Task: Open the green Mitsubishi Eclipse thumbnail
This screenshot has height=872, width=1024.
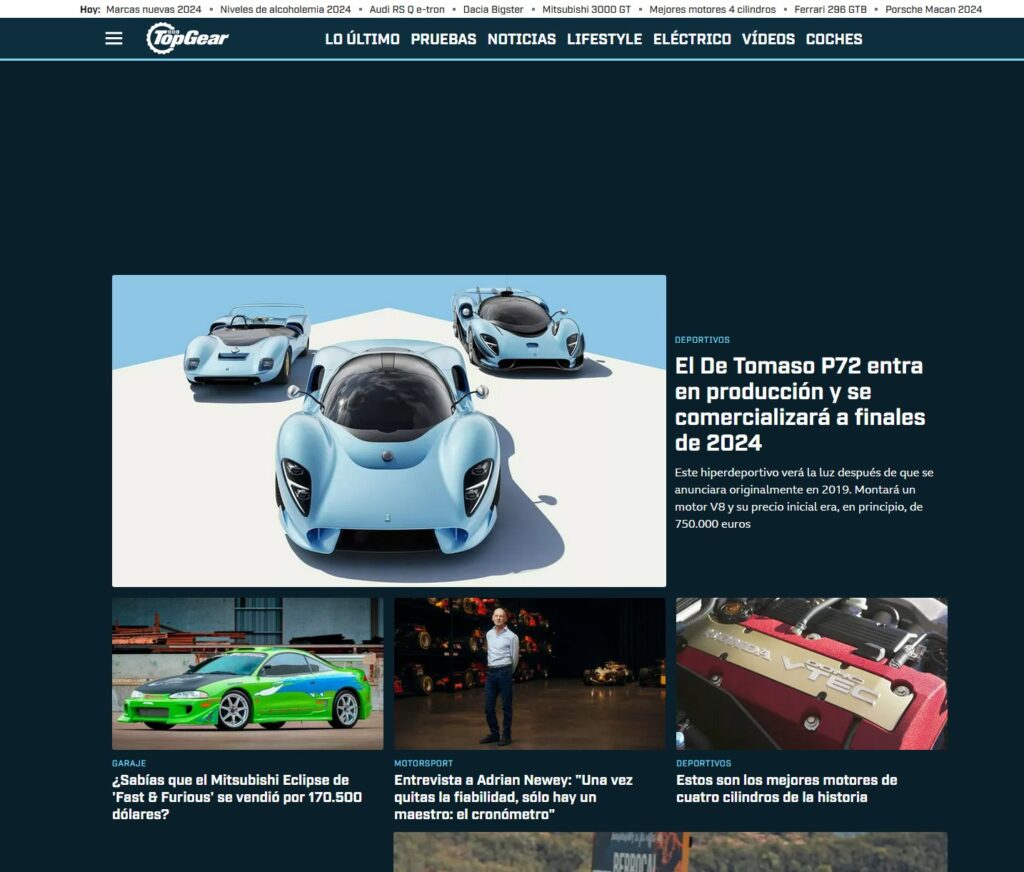Action: tap(248, 673)
